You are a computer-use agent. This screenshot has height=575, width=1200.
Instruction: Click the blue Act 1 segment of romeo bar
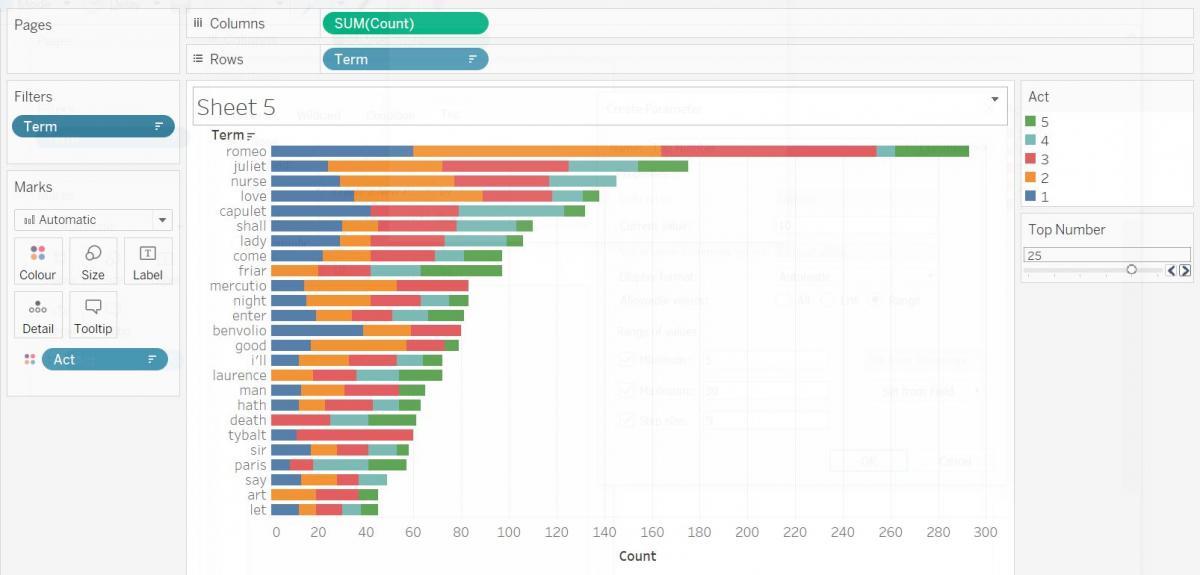pos(342,151)
